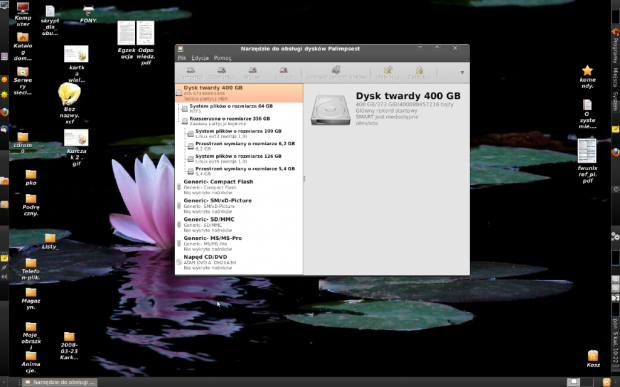Image resolution: width=620 pixels, height=387 pixels.
Task: Click 'SMART jest niedostępne' status text
Action: coord(387,117)
